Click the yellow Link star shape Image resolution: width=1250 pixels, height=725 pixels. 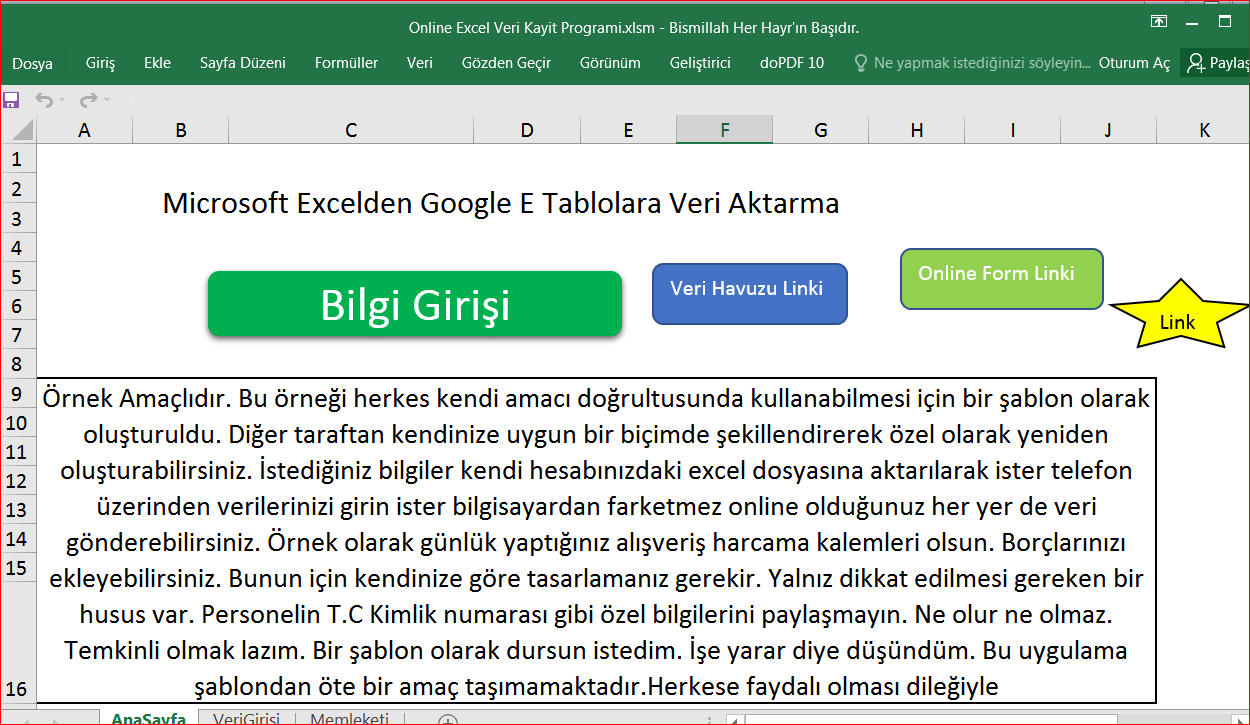pyautogui.click(x=1178, y=317)
